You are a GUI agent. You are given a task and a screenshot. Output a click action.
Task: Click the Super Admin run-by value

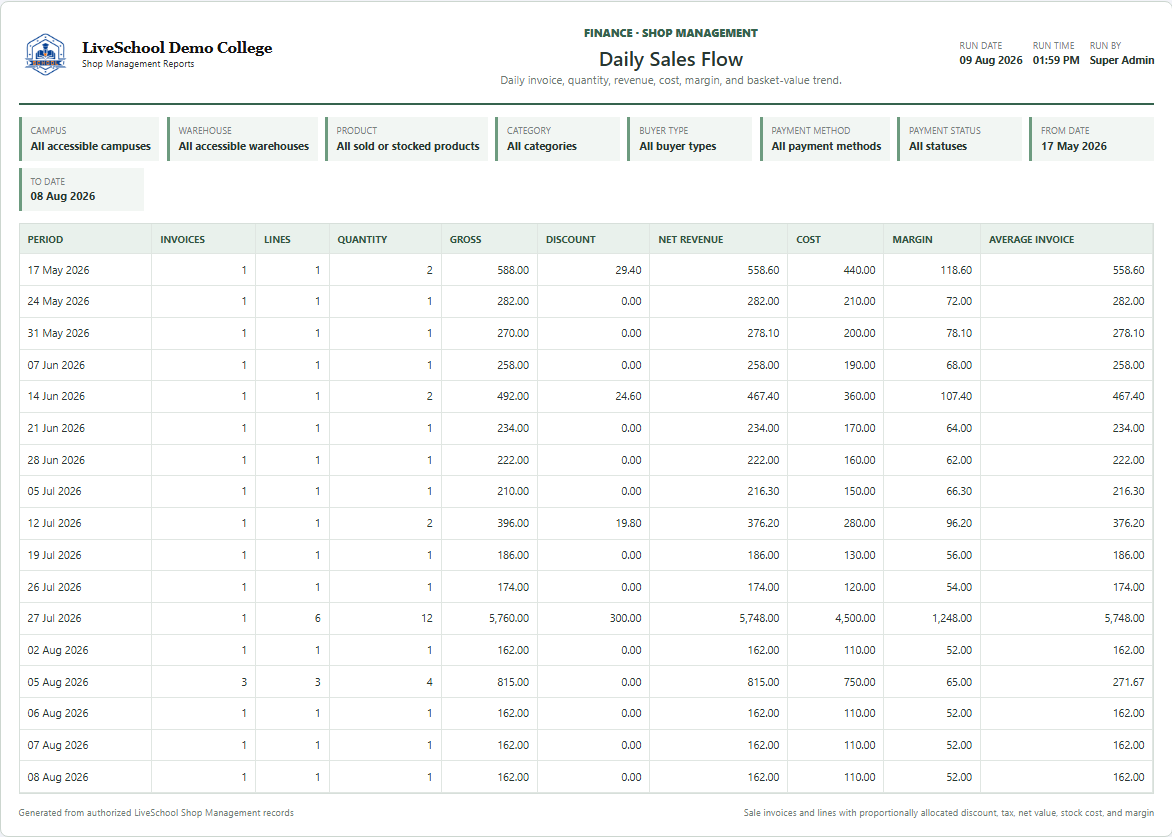[1121, 61]
